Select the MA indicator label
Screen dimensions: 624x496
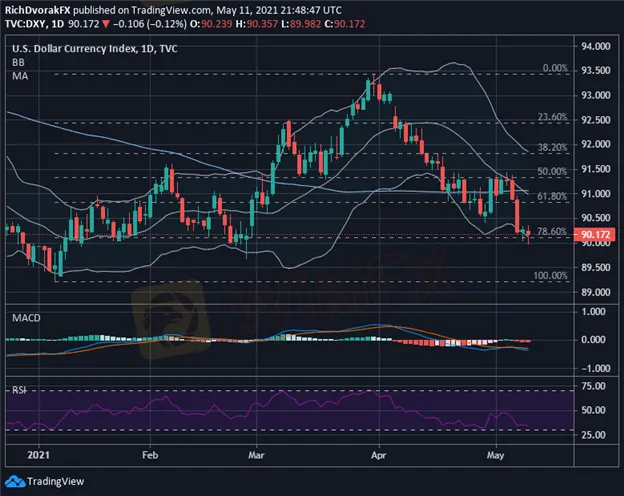(17, 75)
